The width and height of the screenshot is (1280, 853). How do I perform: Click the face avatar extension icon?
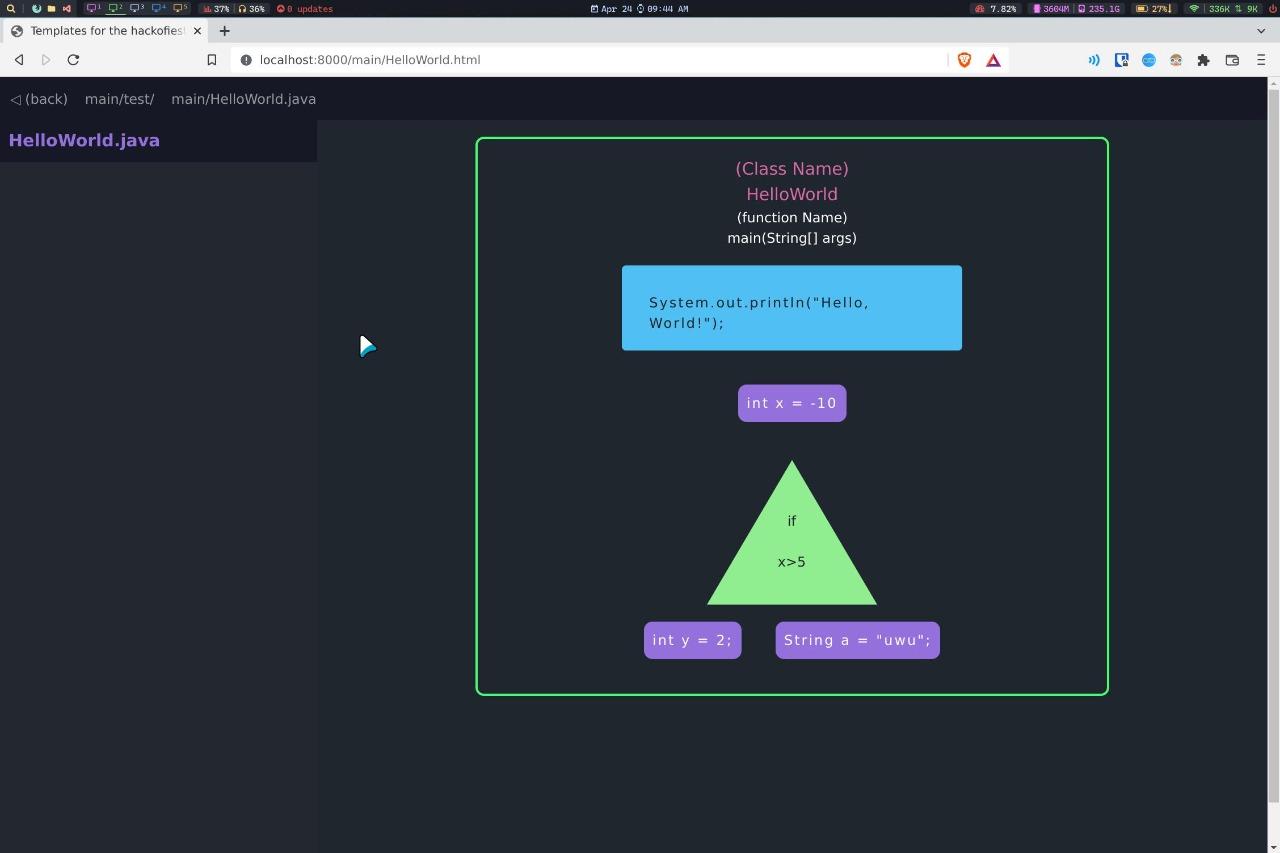click(x=1176, y=60)
